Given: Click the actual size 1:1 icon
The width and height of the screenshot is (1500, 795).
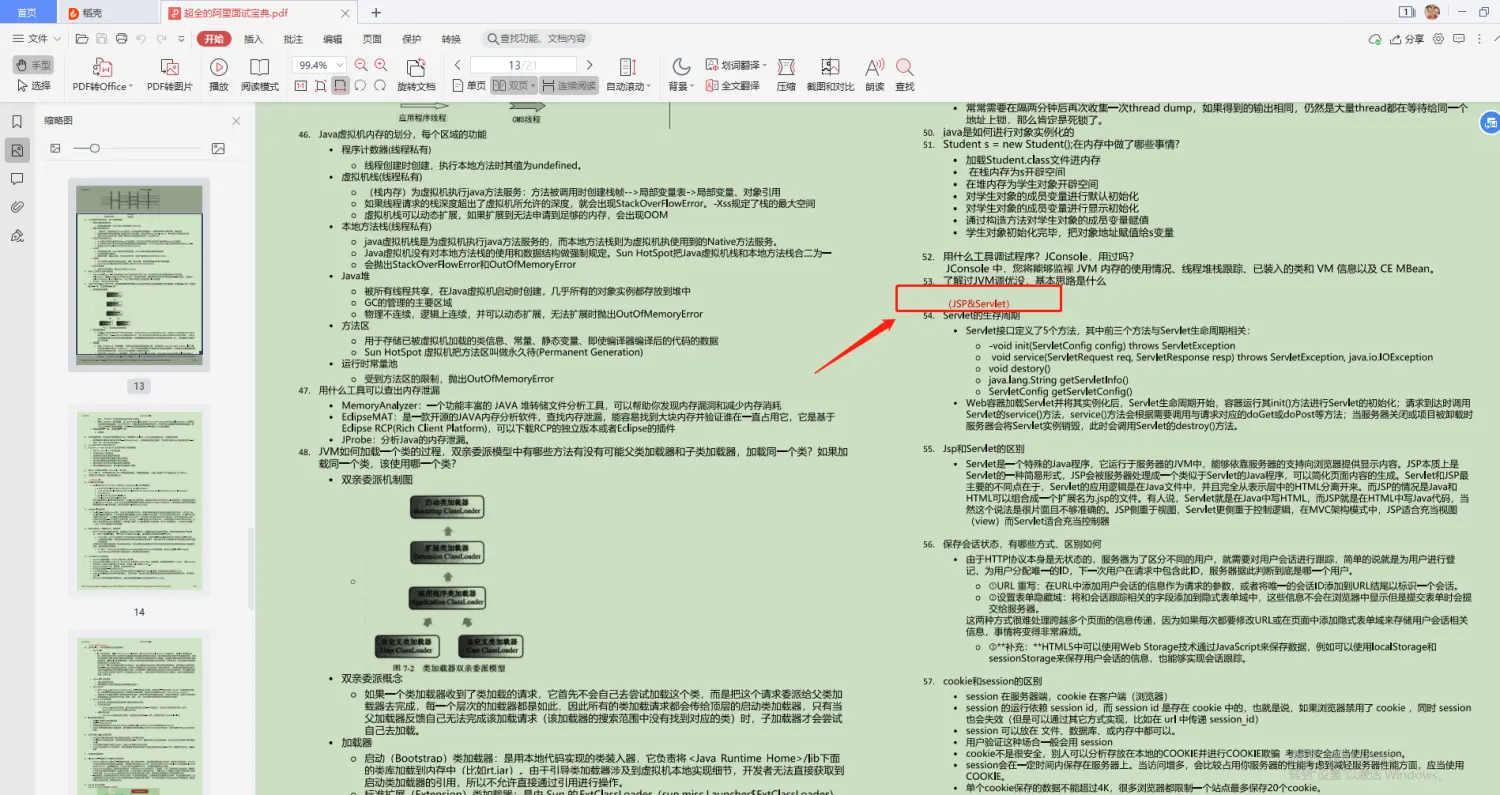Looking at the screenshot, I should click(300, 86).
